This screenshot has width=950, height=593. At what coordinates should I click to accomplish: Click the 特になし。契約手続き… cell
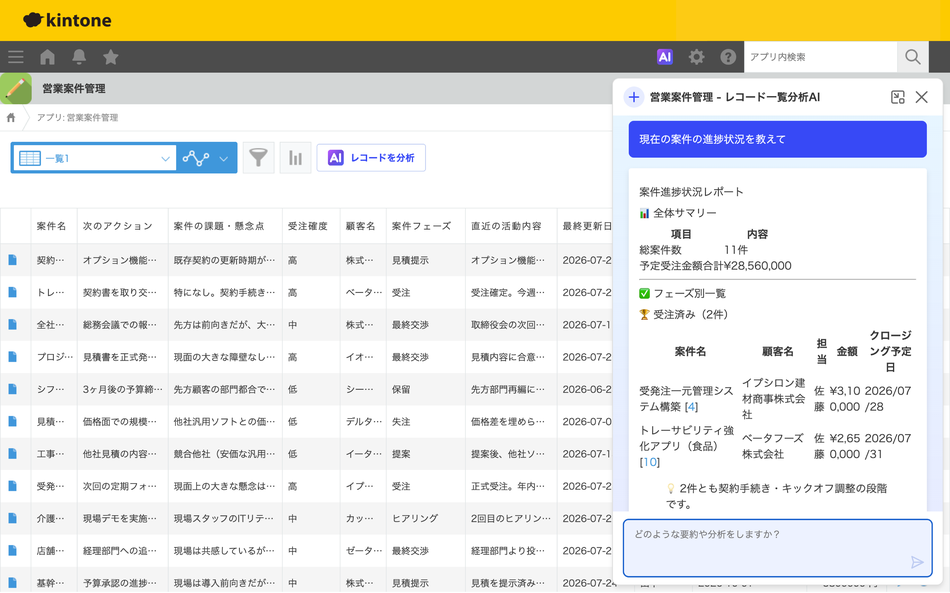224,293
